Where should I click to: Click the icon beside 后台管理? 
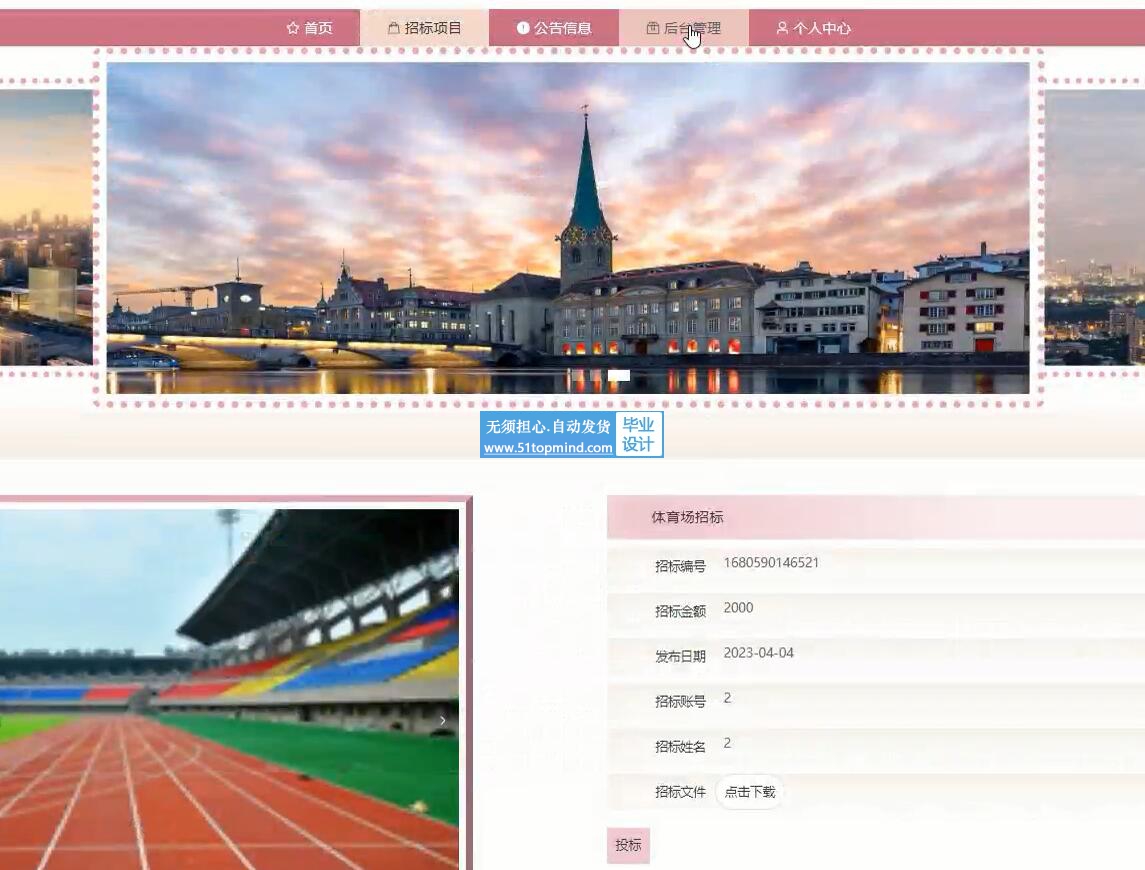coord(653,28)
